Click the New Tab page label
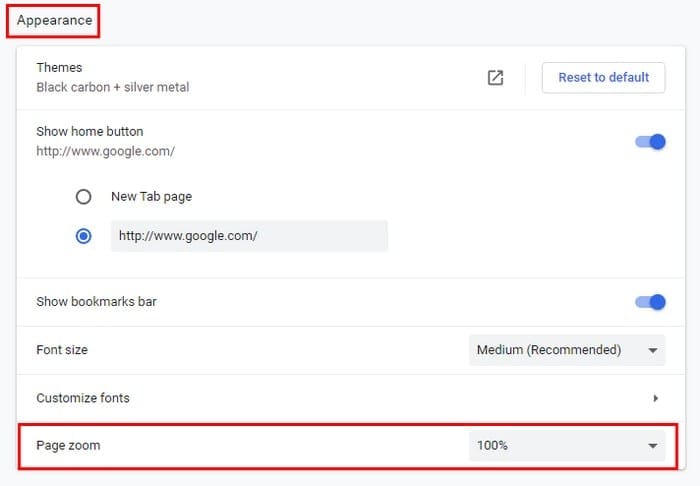Image resolution: width=700 pixels, height=486 pixels. coord(151,197)
